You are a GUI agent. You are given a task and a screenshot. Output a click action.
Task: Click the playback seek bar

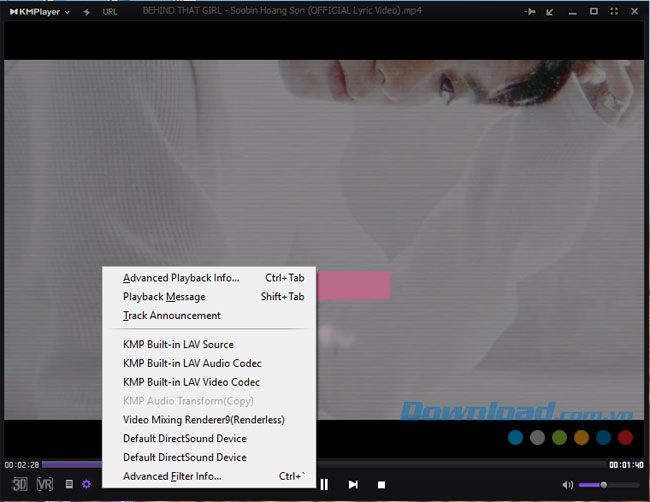tap(324, 465)
